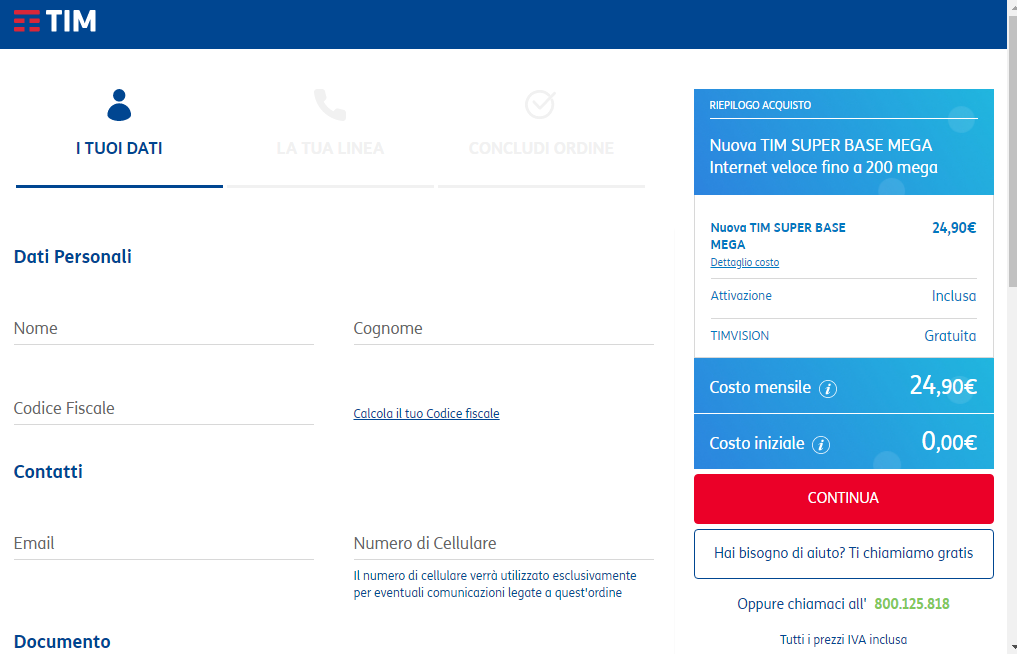Click the 0,00€ initial cost amount
Image resolution: width=1017 pixels, height=654 pixels.
(949, 442)
